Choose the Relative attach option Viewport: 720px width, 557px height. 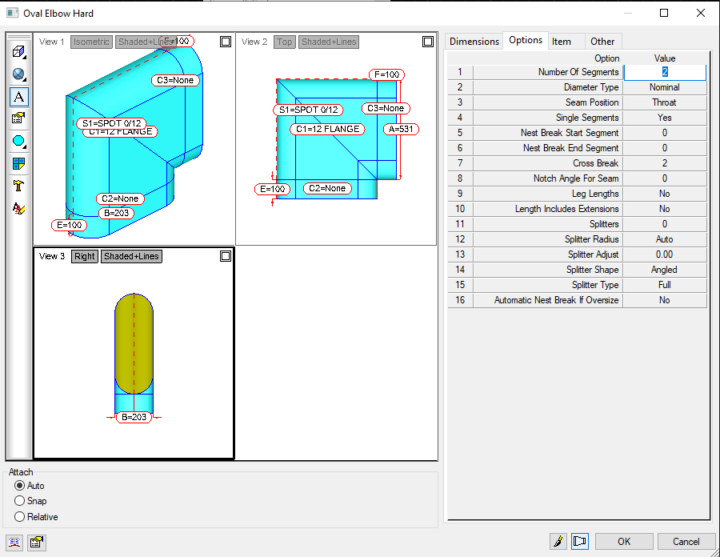pos(20,517)
